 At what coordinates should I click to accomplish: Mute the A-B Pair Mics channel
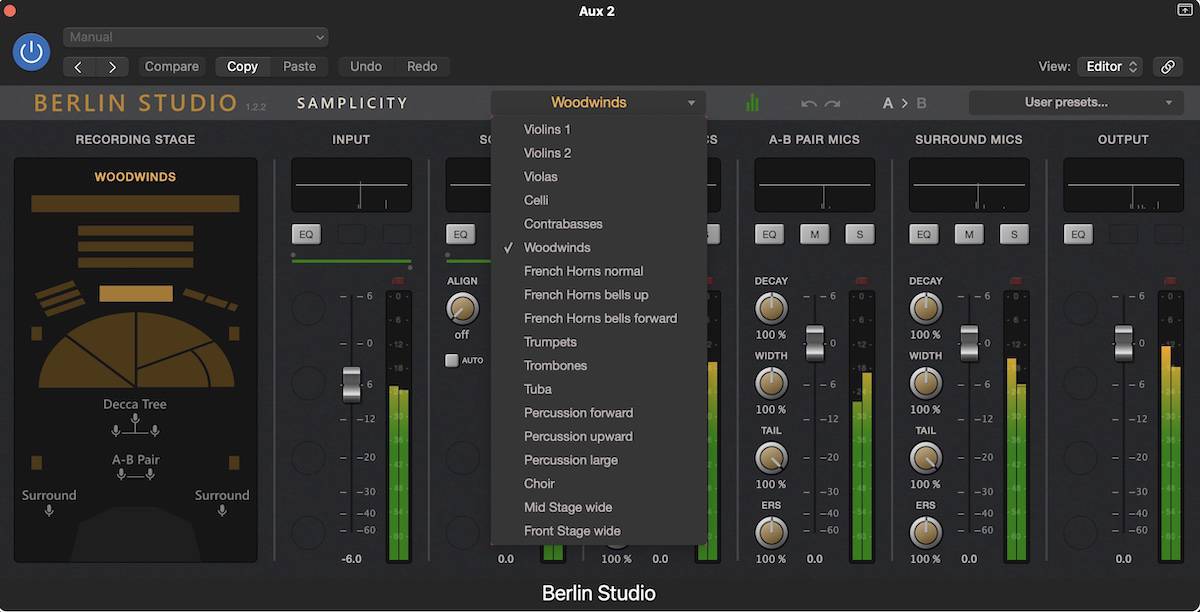(815, 234)
